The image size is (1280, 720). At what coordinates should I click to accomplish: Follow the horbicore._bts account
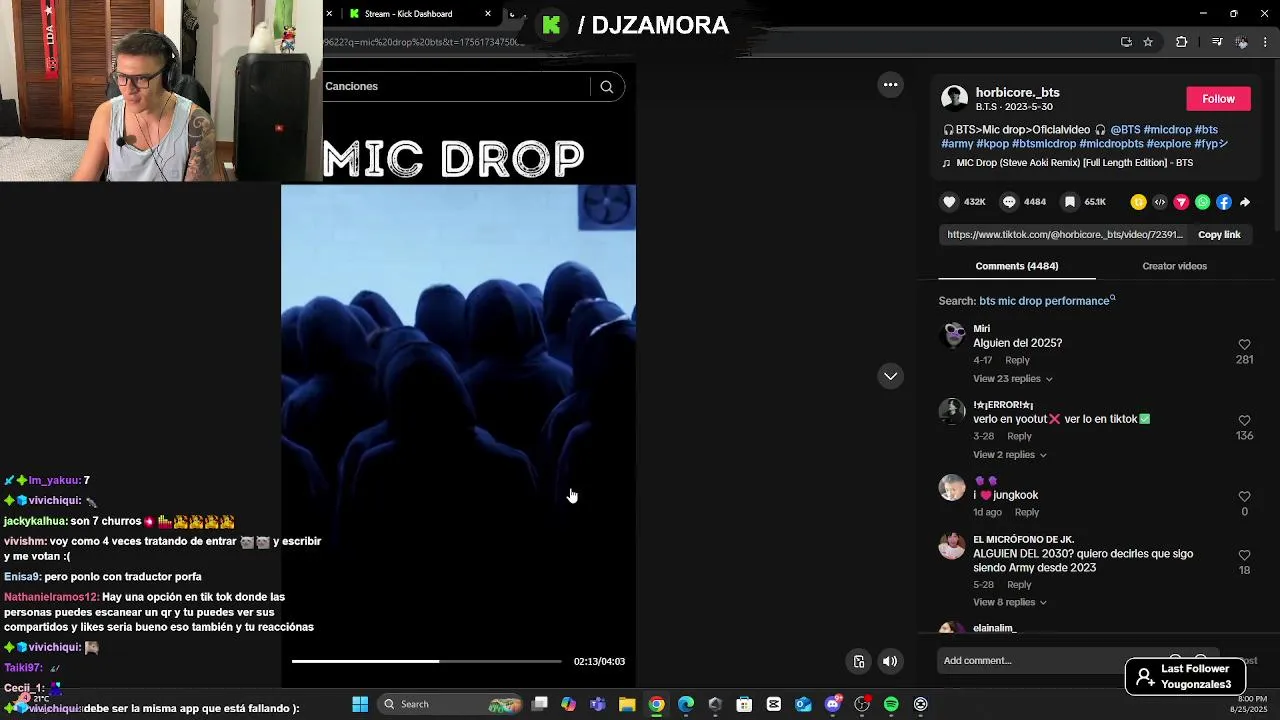pos(1218,98)
